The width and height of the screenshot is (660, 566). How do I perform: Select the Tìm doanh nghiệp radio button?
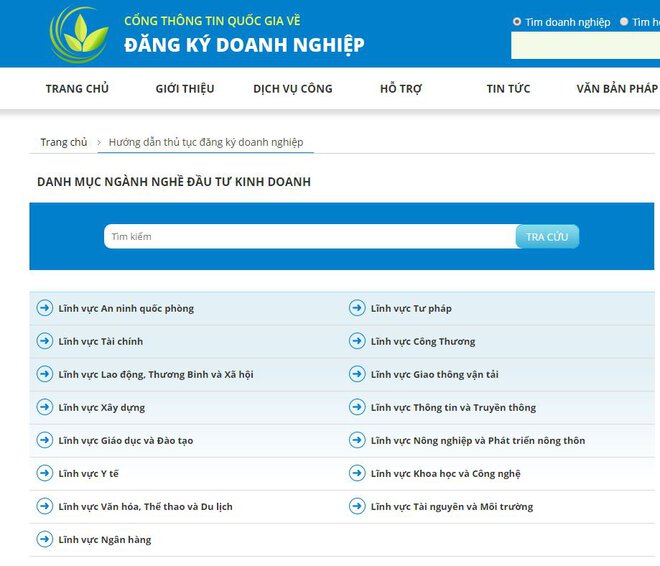517,21
